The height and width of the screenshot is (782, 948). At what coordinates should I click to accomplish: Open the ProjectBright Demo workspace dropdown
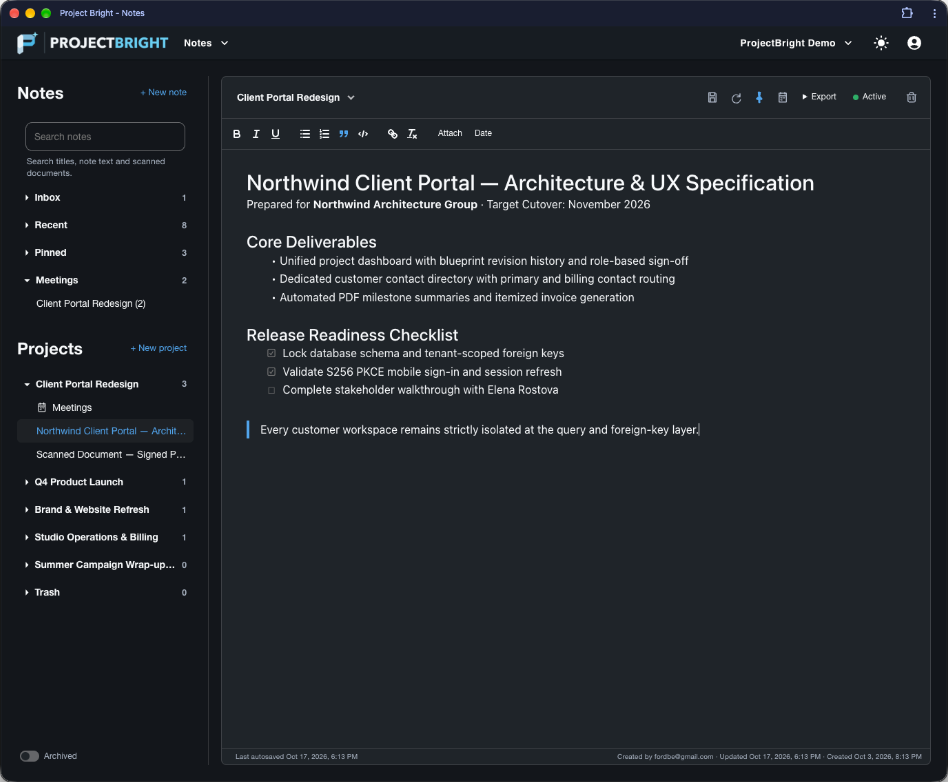coord(796,43)
